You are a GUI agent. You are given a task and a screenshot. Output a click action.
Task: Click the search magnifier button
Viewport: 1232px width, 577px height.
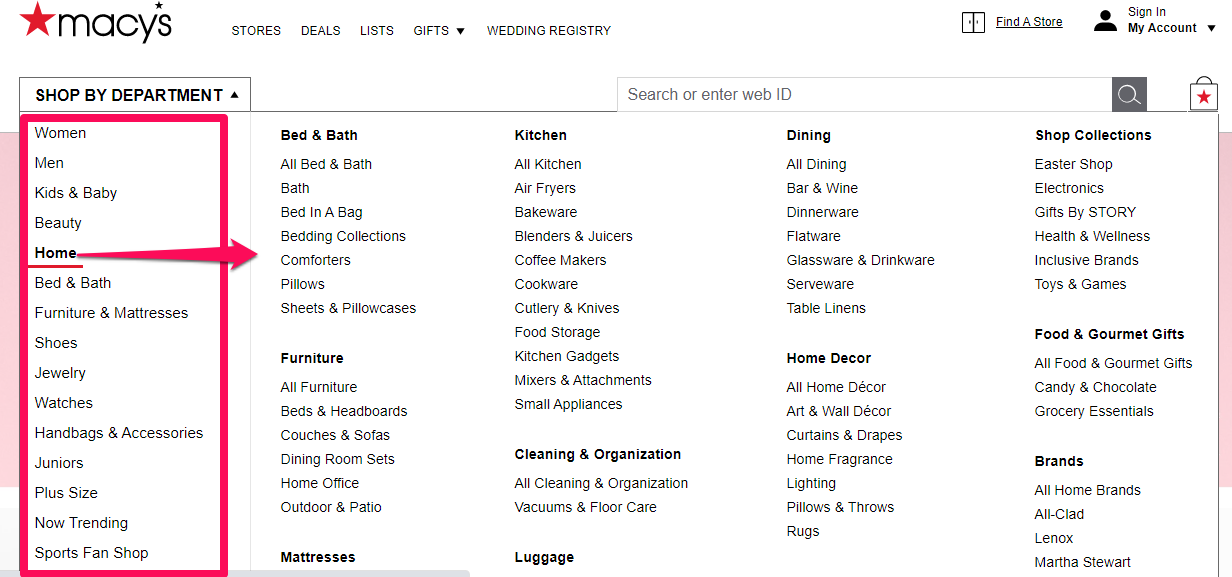[1129, 95]
